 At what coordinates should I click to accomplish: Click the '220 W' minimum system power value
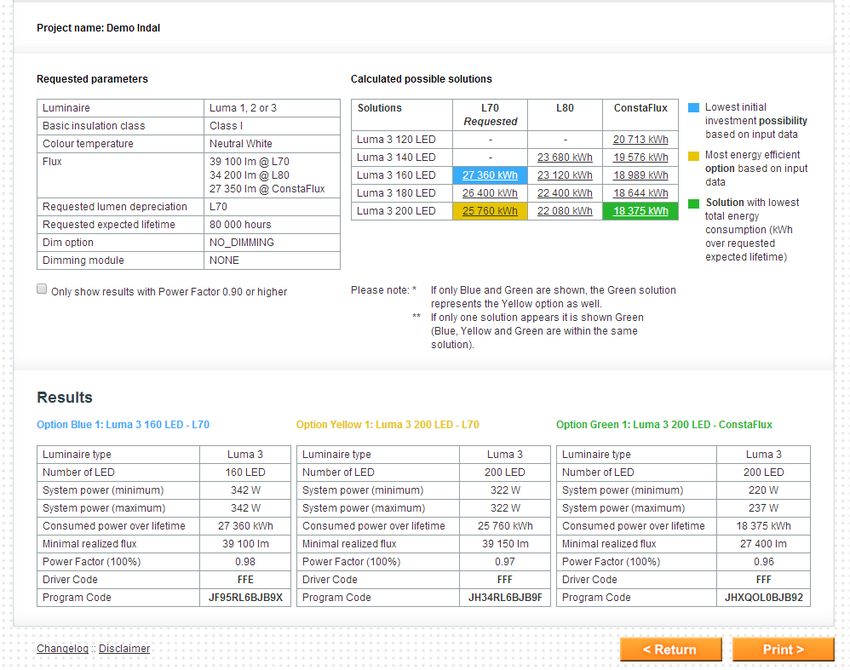pos(764,490)
